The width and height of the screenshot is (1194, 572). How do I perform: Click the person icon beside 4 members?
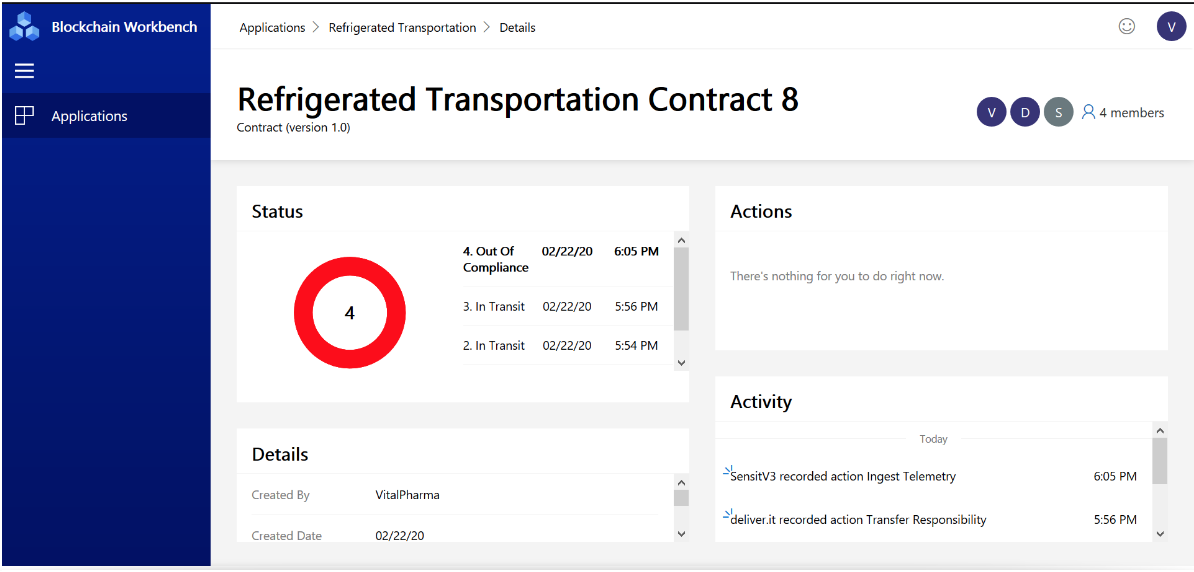click(x=1088, y=113)
